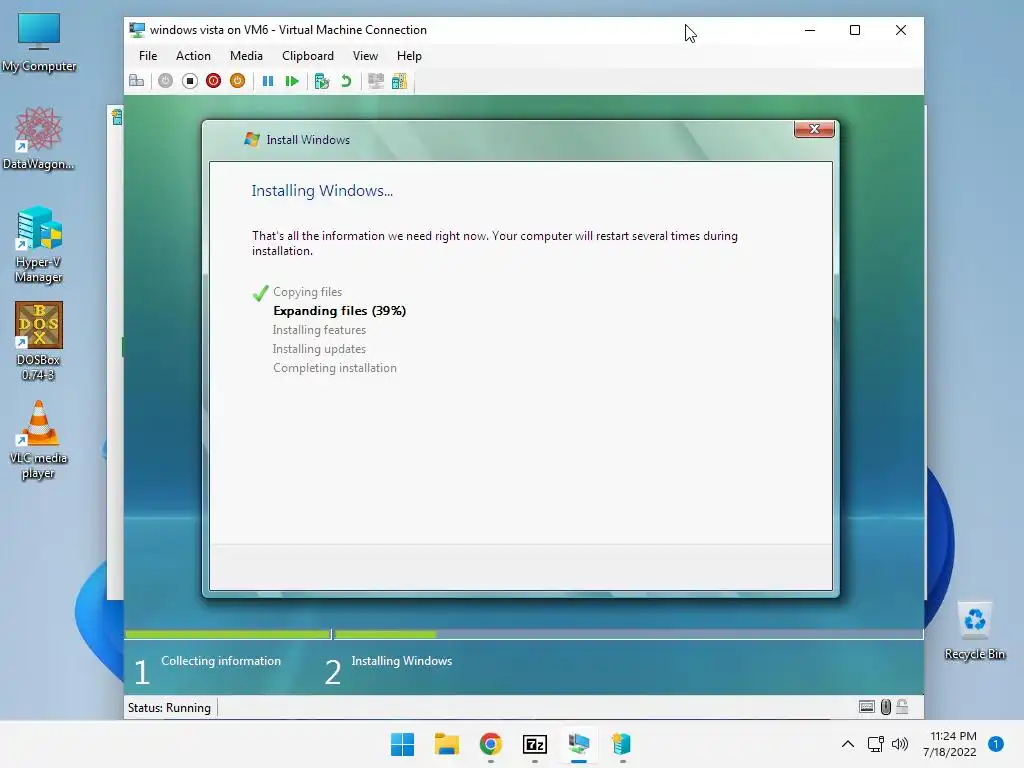Screen dimensions: 1024x768
Task: Shut down the VM using the red power icon
Action: (214, 81)
